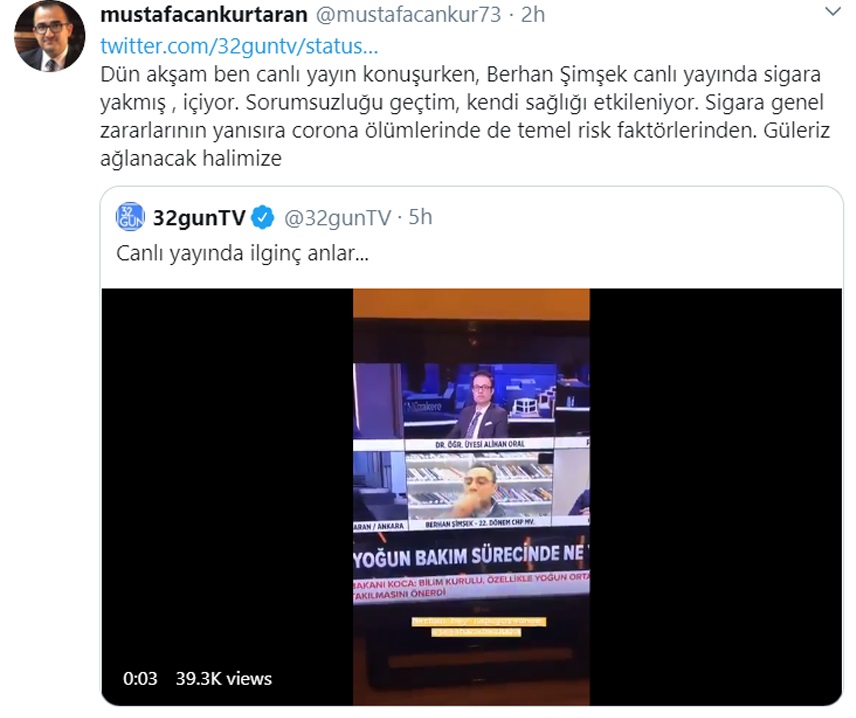Image resolution: width=856 pixels, height=718 pixels.
Task: Click the 2h tweet timestamp
Action: click(x=533, y=15)
